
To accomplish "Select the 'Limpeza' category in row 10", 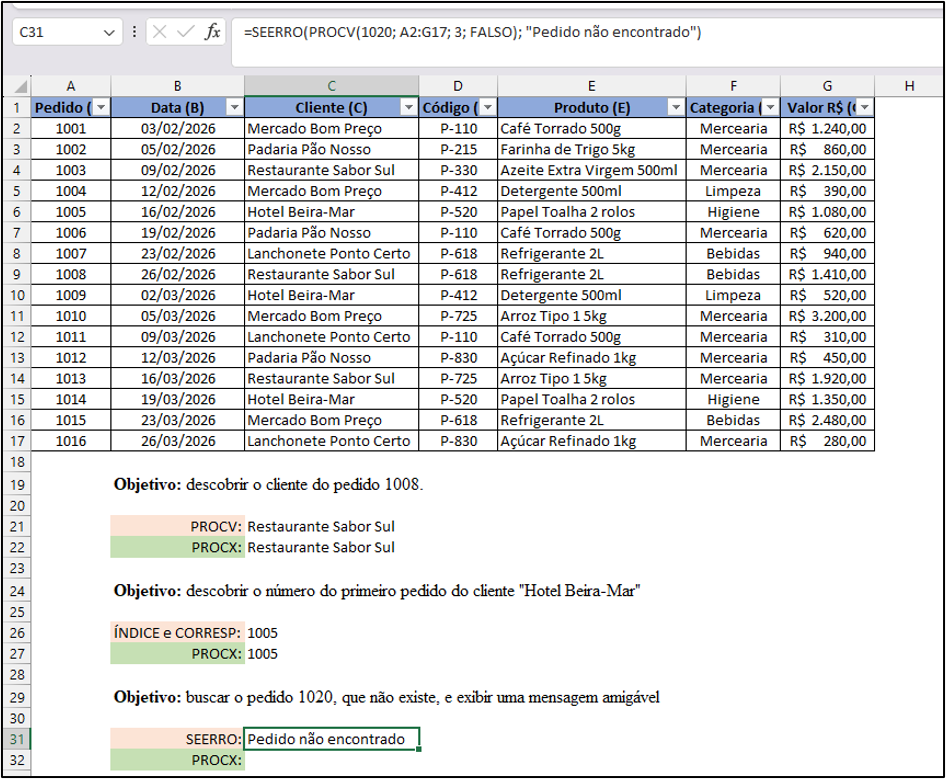I will coord(733,296).
